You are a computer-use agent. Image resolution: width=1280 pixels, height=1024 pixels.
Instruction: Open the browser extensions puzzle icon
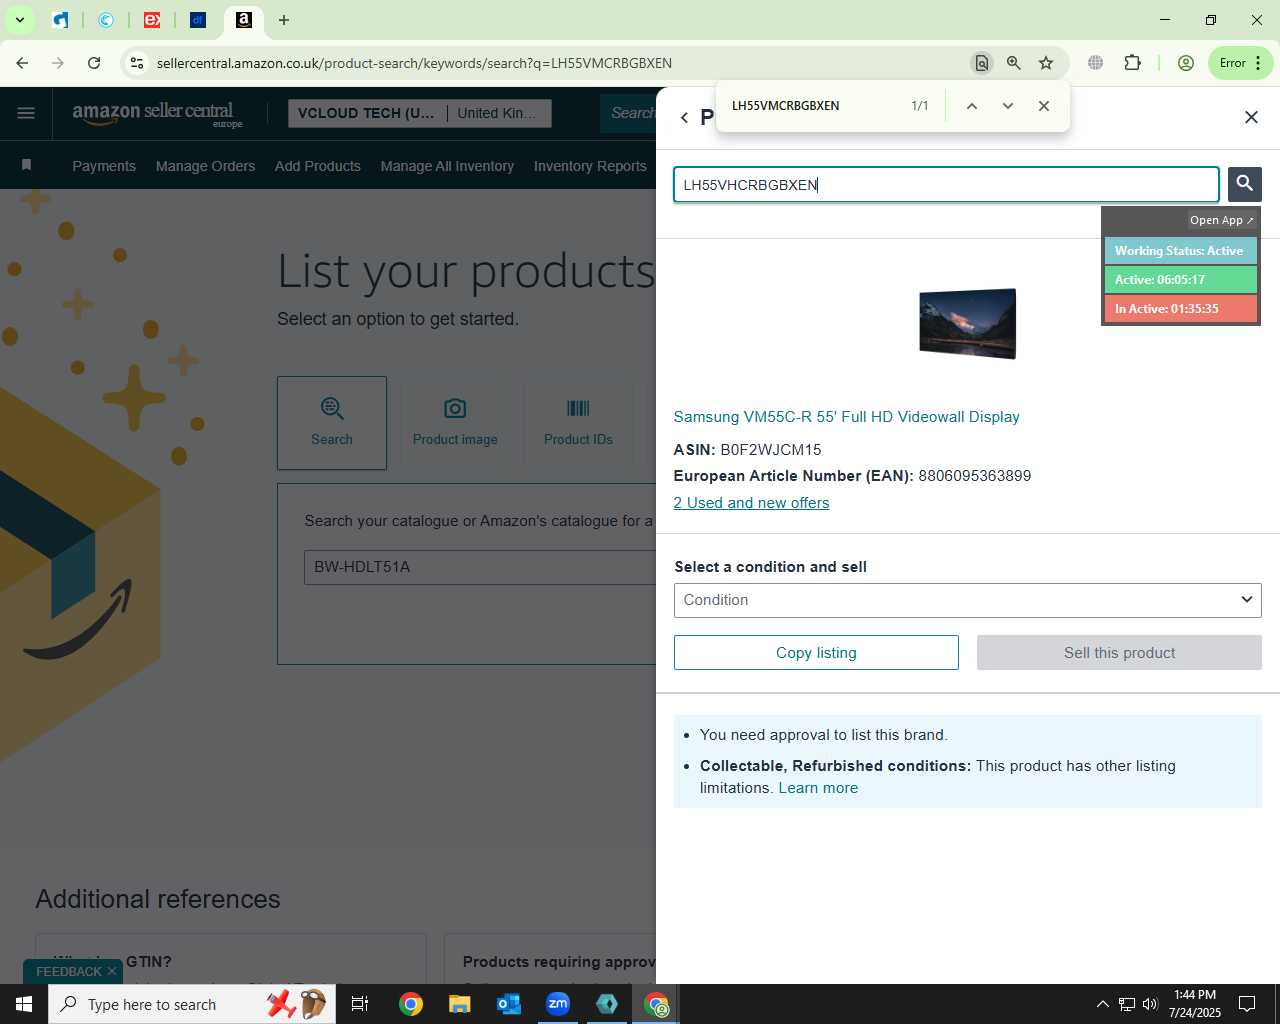click(x=1132, y=63)
